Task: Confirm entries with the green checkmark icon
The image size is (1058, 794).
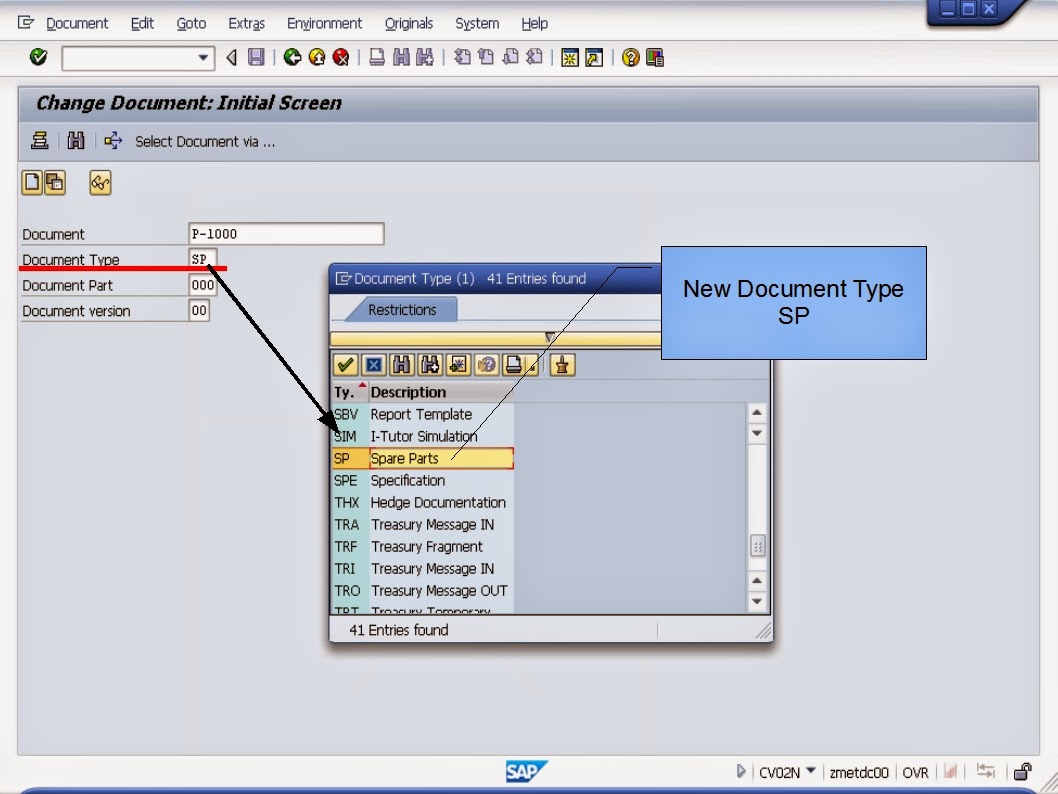Action: click(345, 365)
